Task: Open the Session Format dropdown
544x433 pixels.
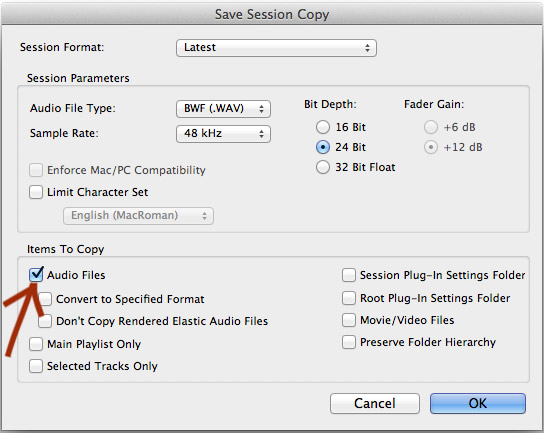Action: click(x=276, y=48)
